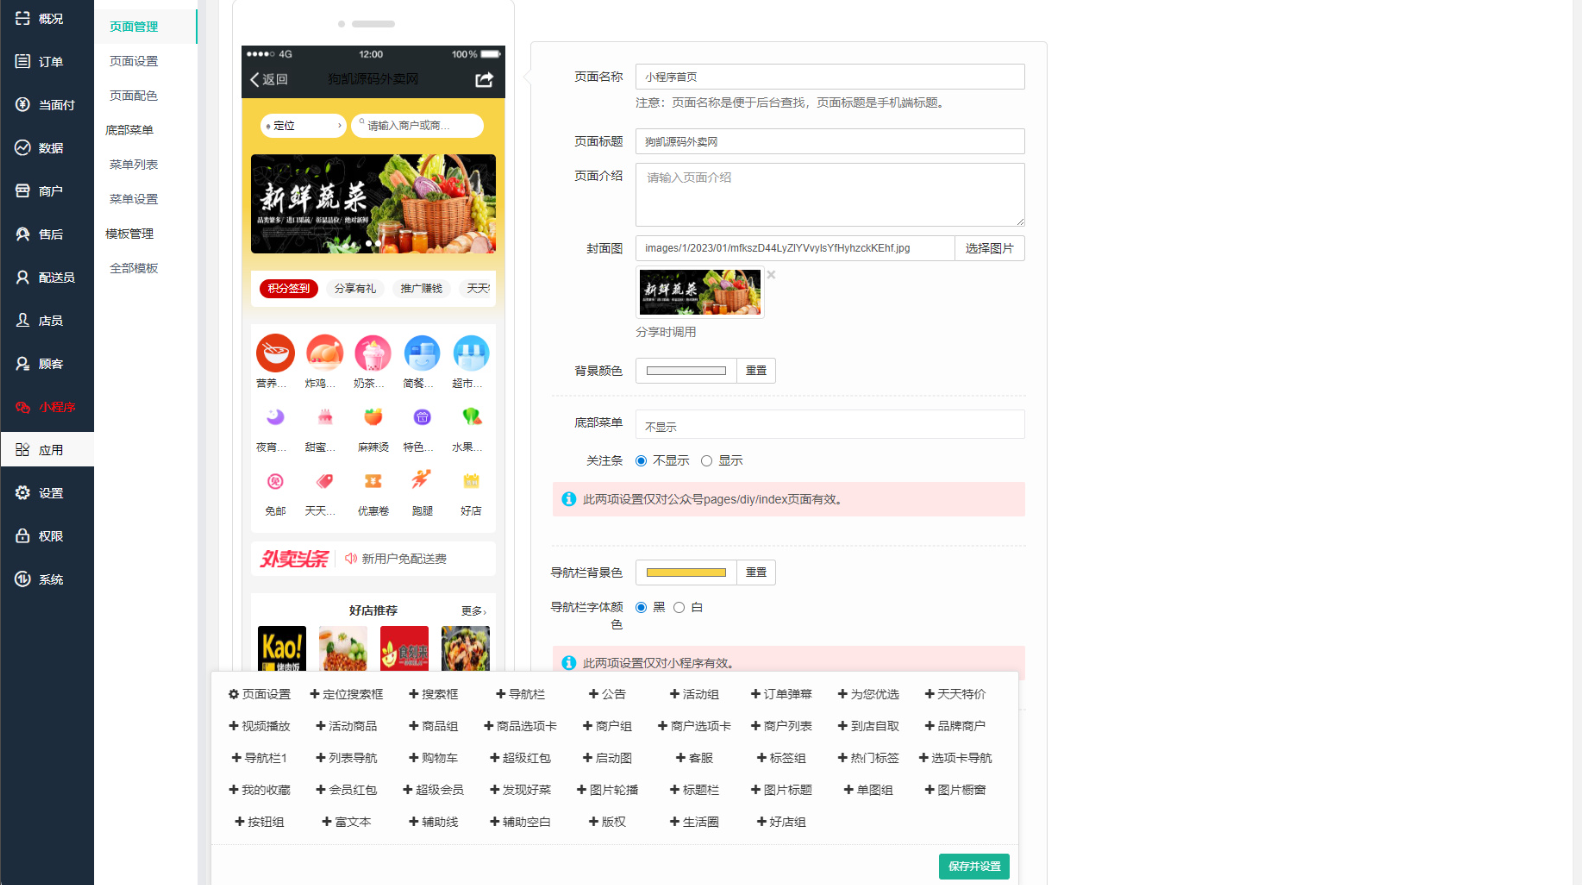Remove the cover image with the X icon
This screenshot has height=885, width=1582.
pos(771,275)
